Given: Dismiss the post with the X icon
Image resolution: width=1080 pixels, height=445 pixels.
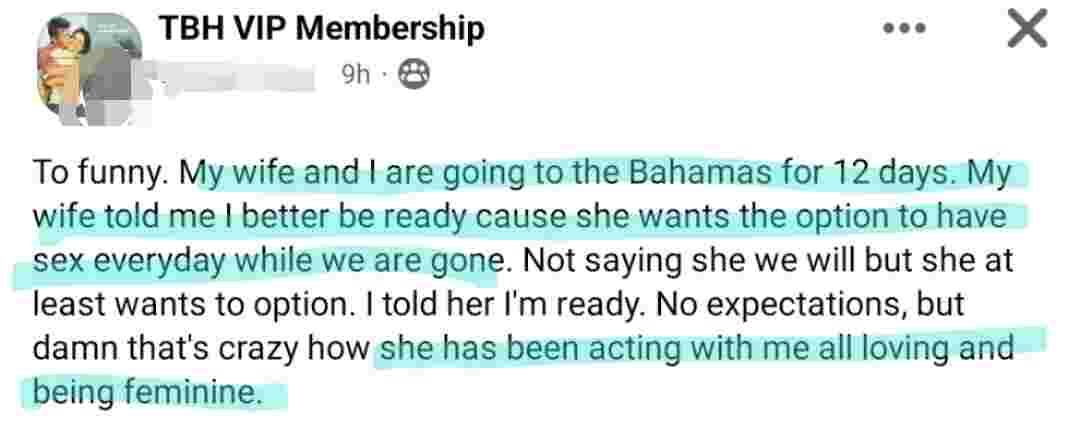Looking at the screenshot, I should point(1026,29).
